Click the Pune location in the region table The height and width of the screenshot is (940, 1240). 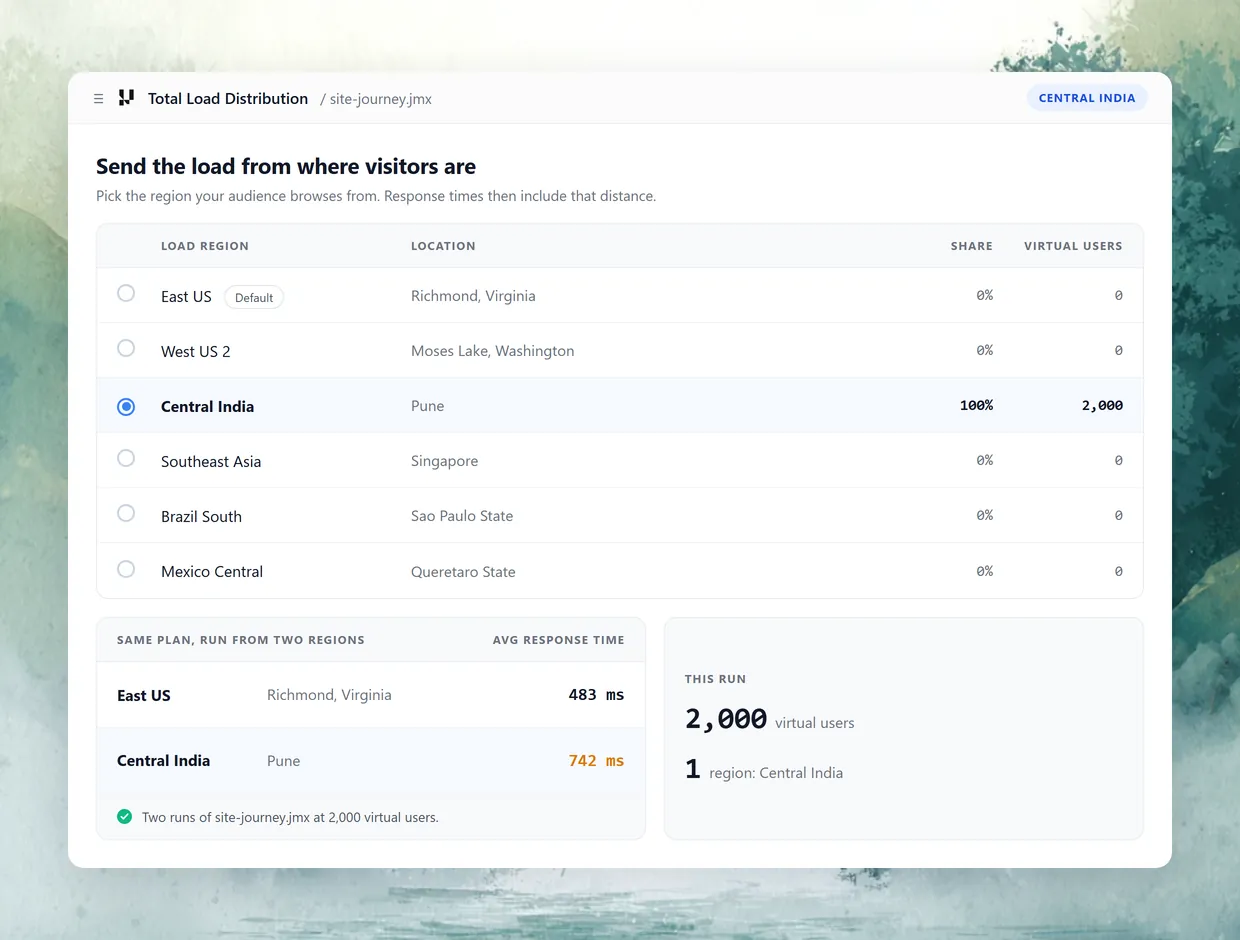pyautogui.click(x=427, y=406)
